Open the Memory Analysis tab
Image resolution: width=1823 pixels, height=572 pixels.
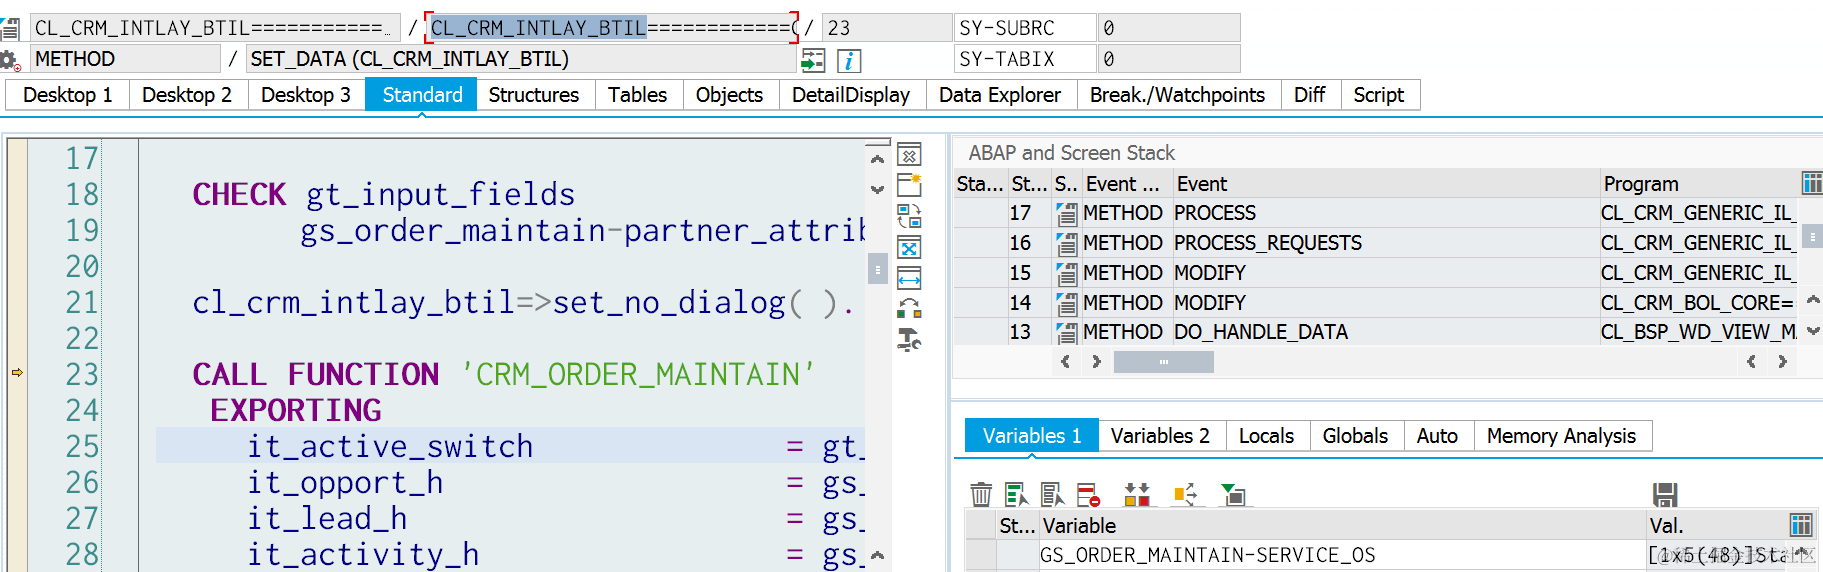pyautogui.click(x=1561, y=436)
